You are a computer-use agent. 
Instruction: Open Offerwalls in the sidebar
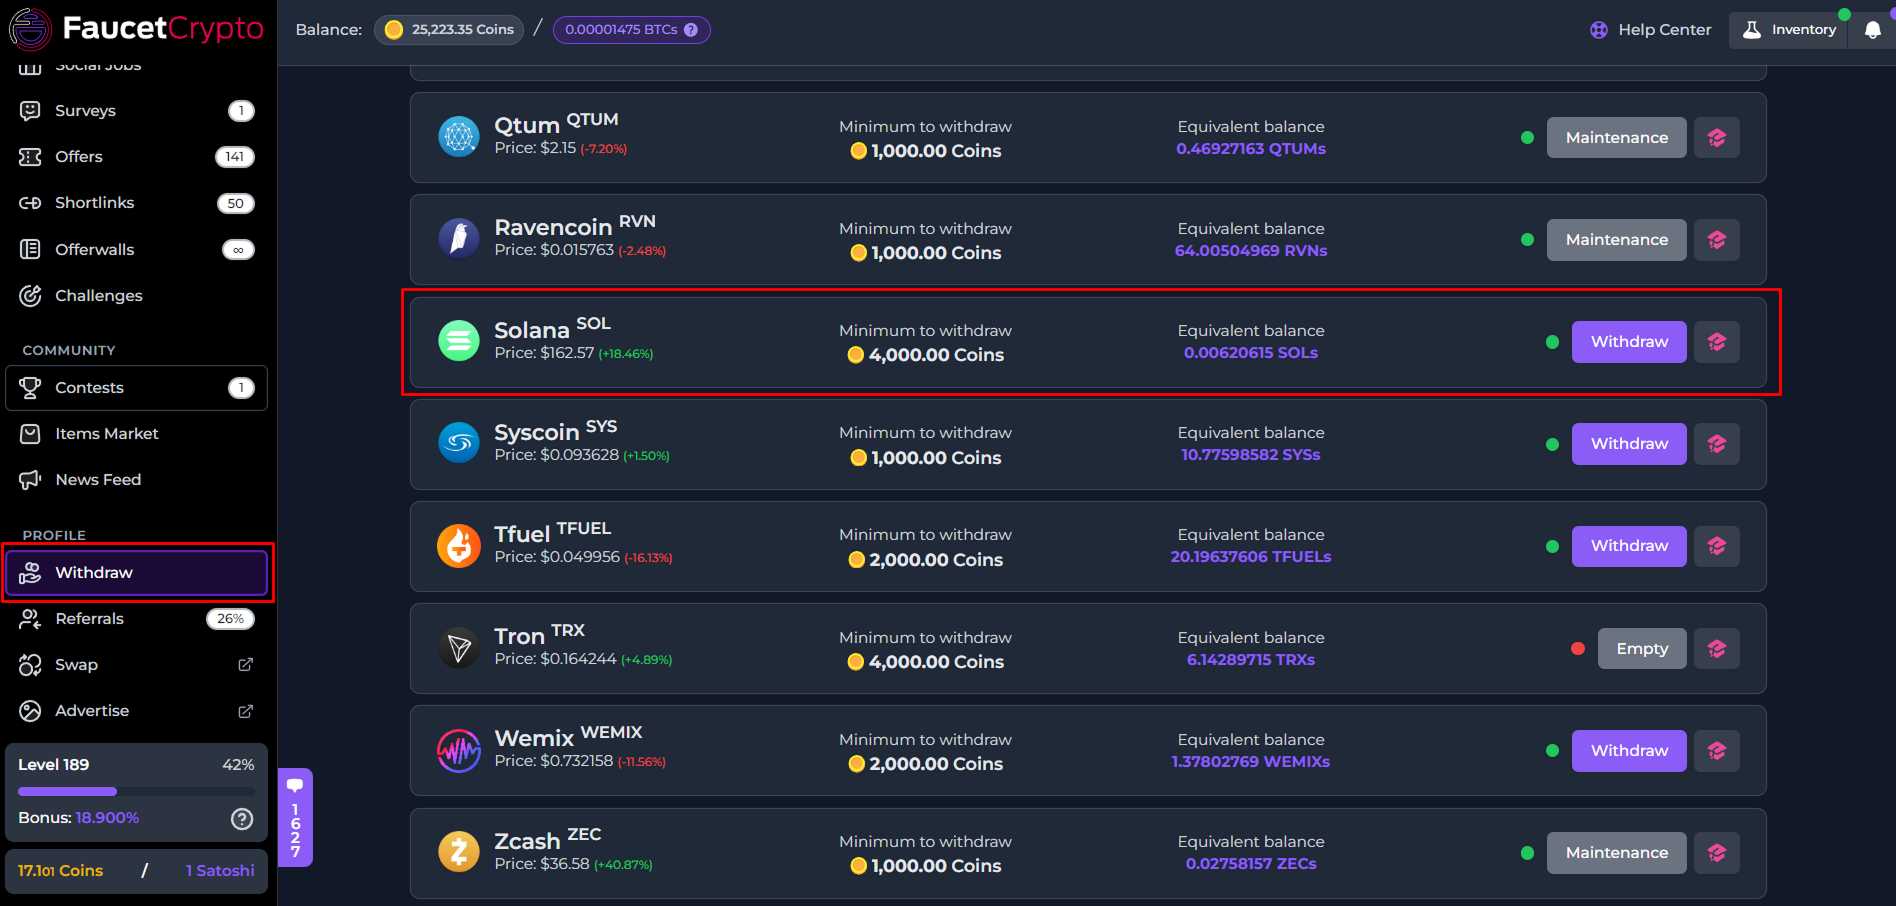point(136,250)
